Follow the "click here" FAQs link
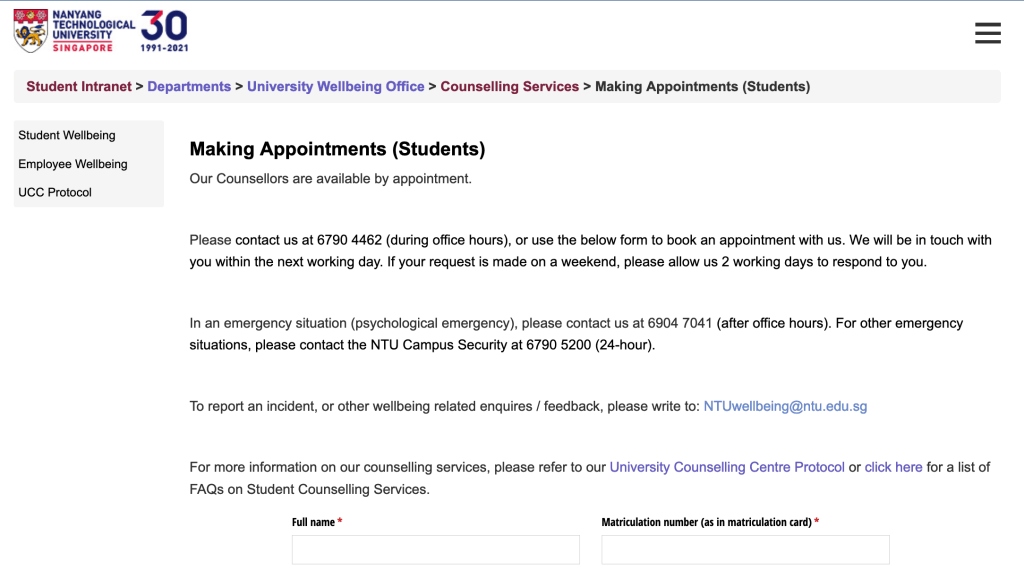Screen dimensions: 1024x578 tap(893, 467)
